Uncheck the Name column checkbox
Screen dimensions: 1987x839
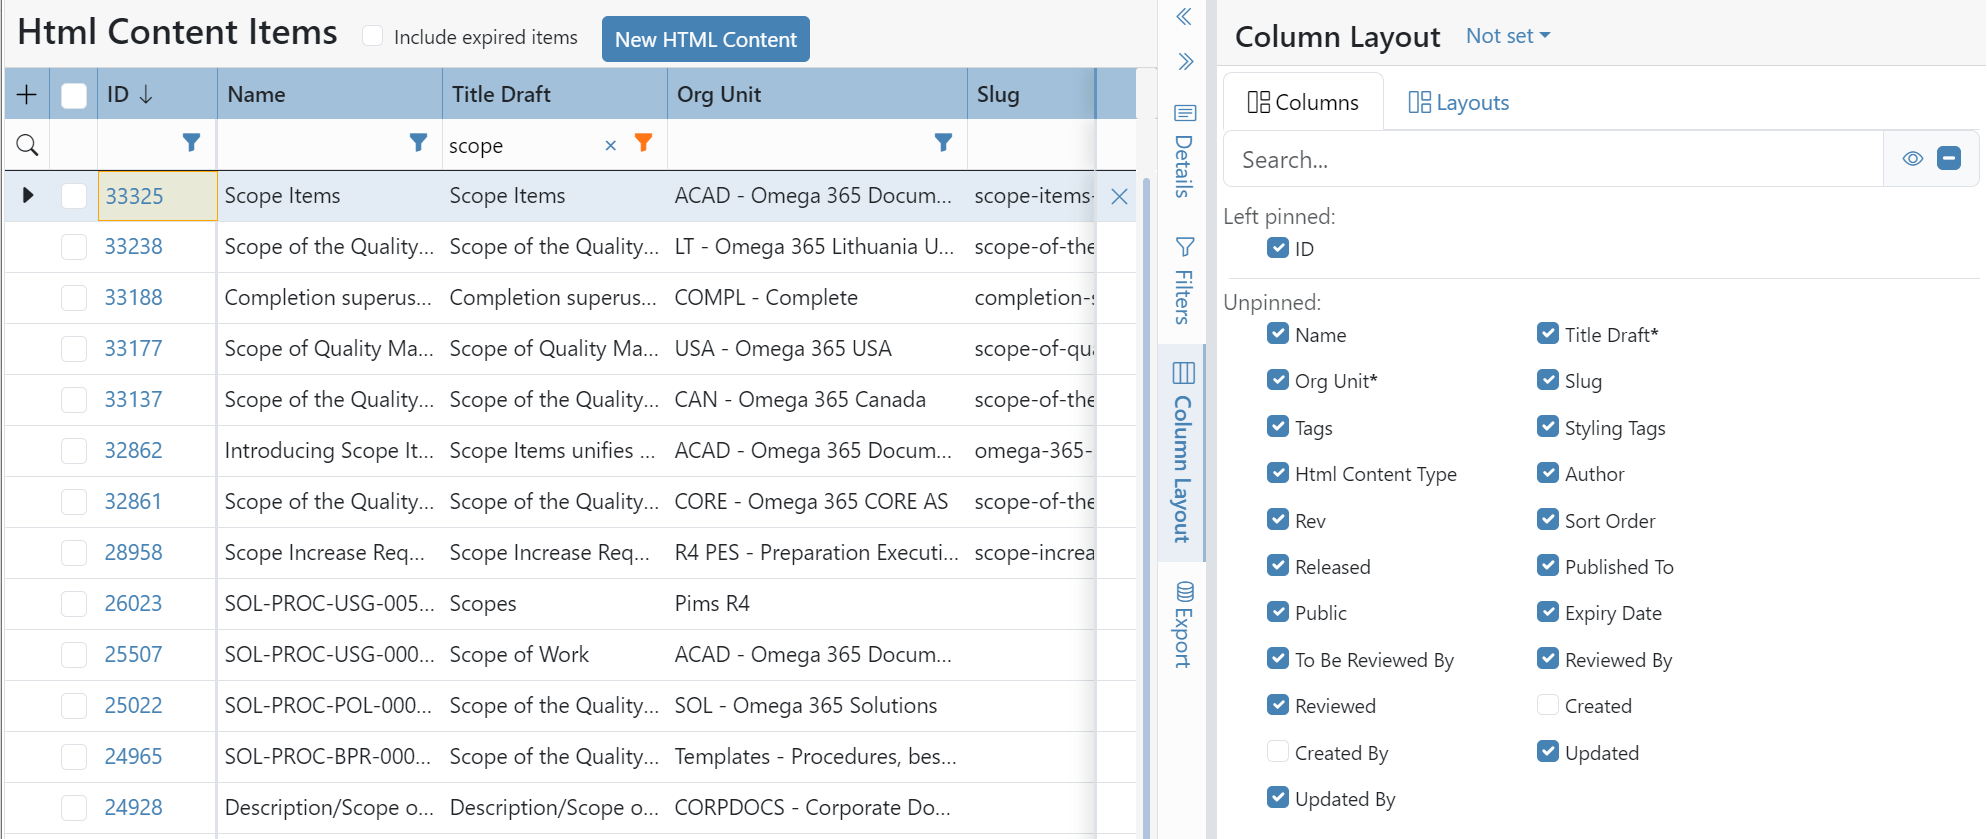pos(1277,334)
